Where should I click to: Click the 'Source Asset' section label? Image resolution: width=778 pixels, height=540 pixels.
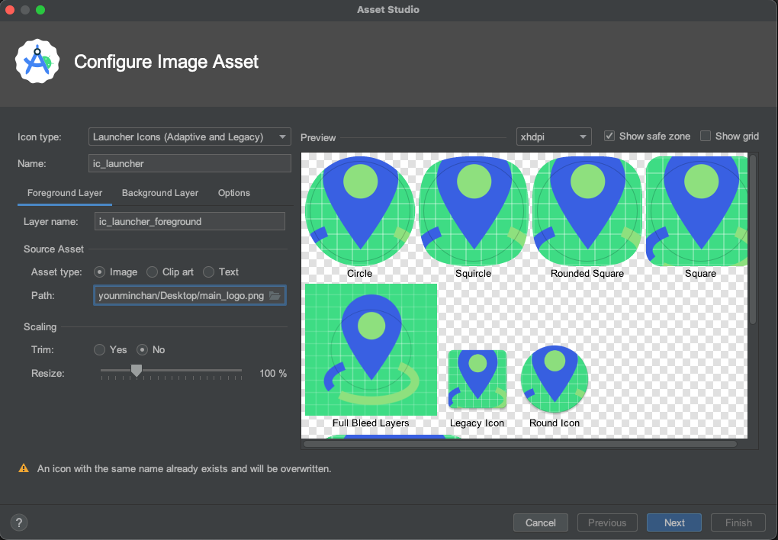pyautogui.click(x=54, y=249)
